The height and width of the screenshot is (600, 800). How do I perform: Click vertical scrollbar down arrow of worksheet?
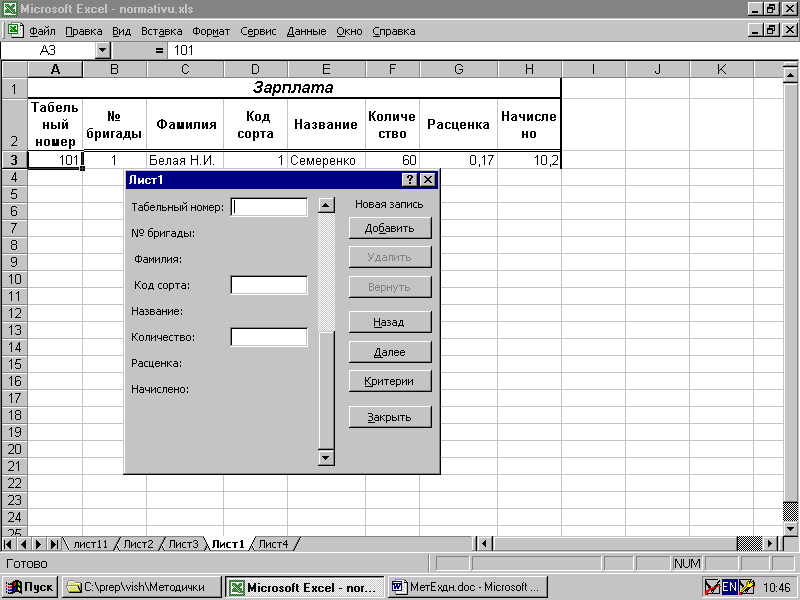pos(790,528)
